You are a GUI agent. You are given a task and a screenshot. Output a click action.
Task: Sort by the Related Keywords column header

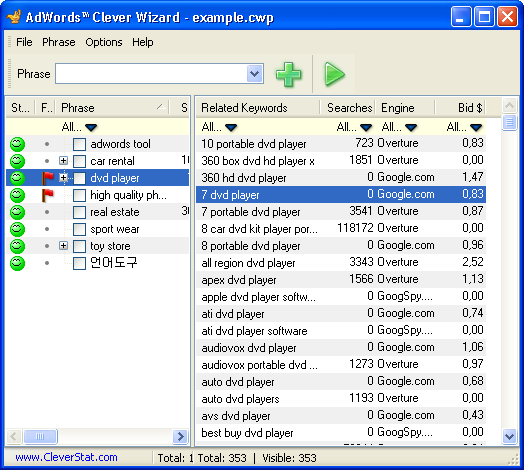(x=258, y=108)
